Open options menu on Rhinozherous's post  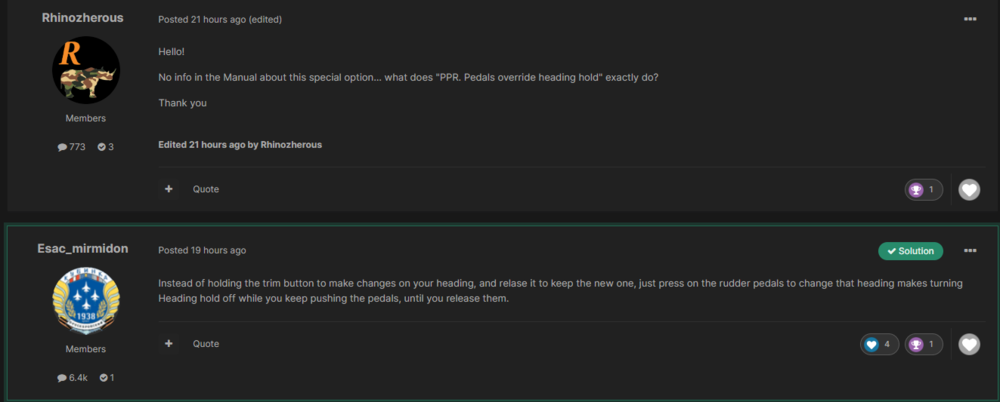coord(969,19)
